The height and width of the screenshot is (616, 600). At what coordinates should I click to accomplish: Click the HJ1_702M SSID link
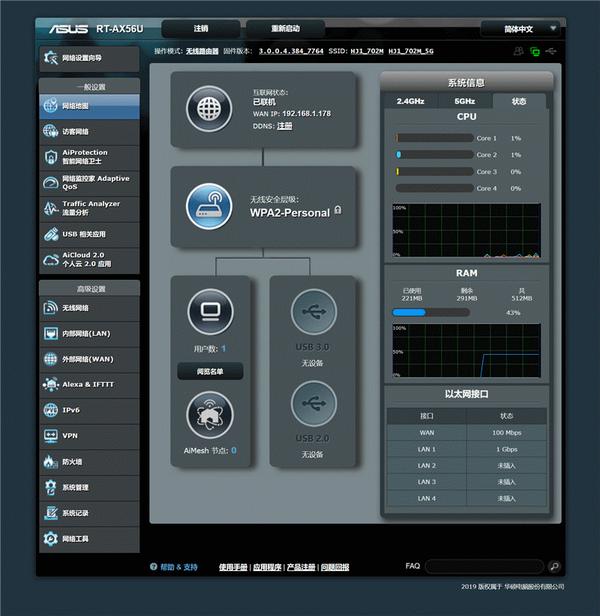click(367, 51)
